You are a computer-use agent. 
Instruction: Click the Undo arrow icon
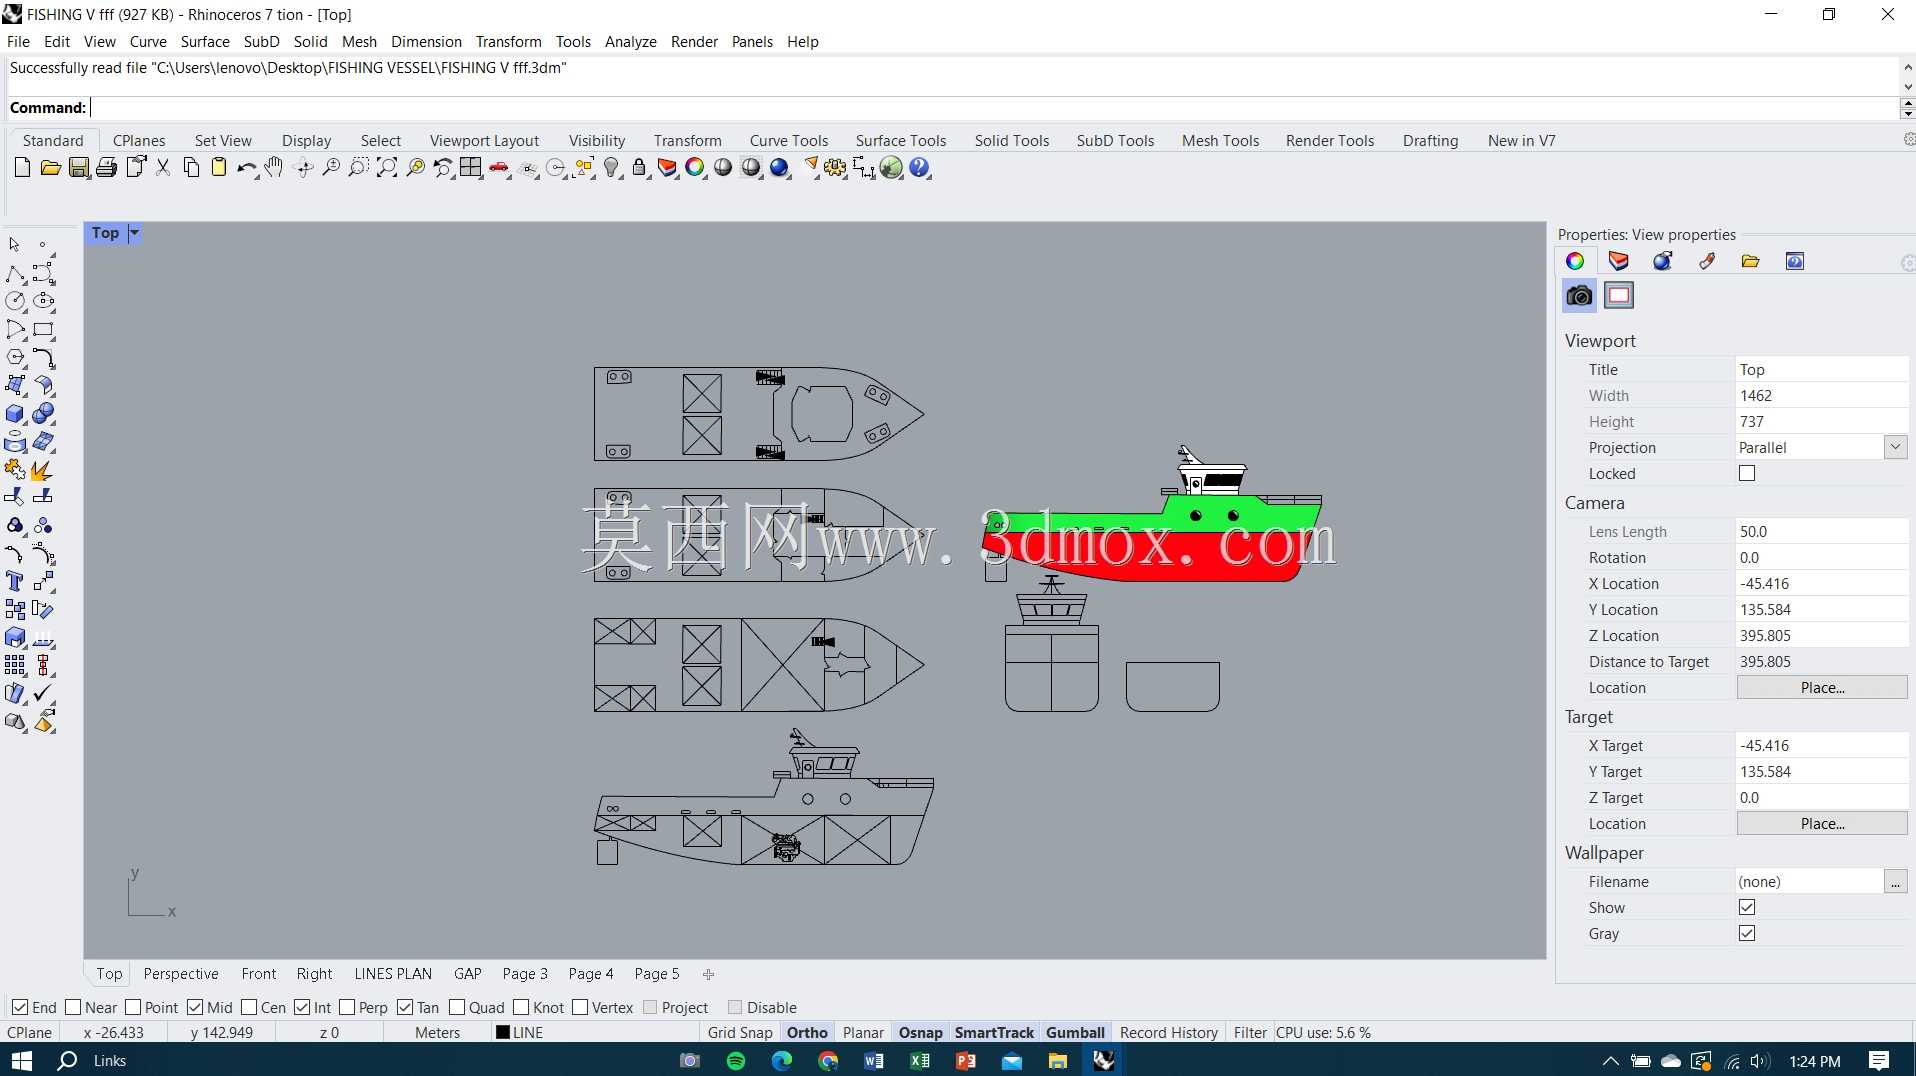(246, 168)
